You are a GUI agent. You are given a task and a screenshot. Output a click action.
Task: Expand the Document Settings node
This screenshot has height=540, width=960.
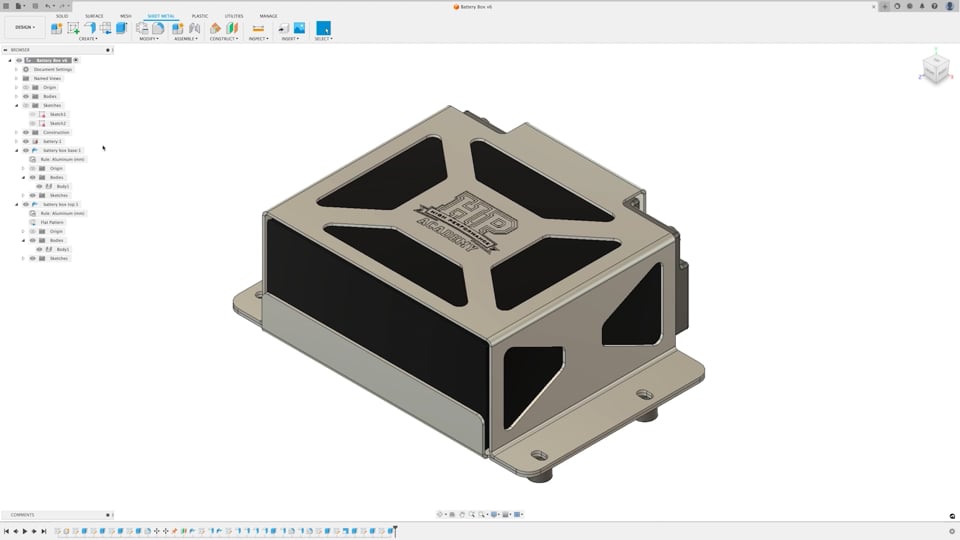[x=17, y=69]
